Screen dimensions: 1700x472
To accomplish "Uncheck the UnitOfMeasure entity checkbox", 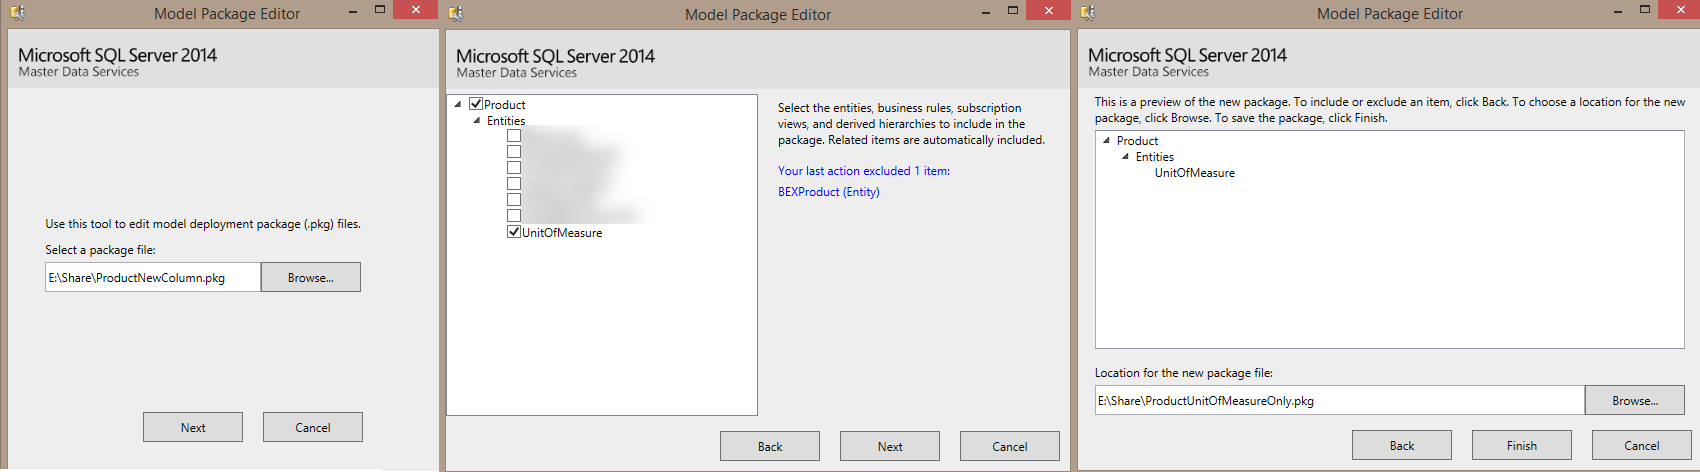I will point(514,232).
